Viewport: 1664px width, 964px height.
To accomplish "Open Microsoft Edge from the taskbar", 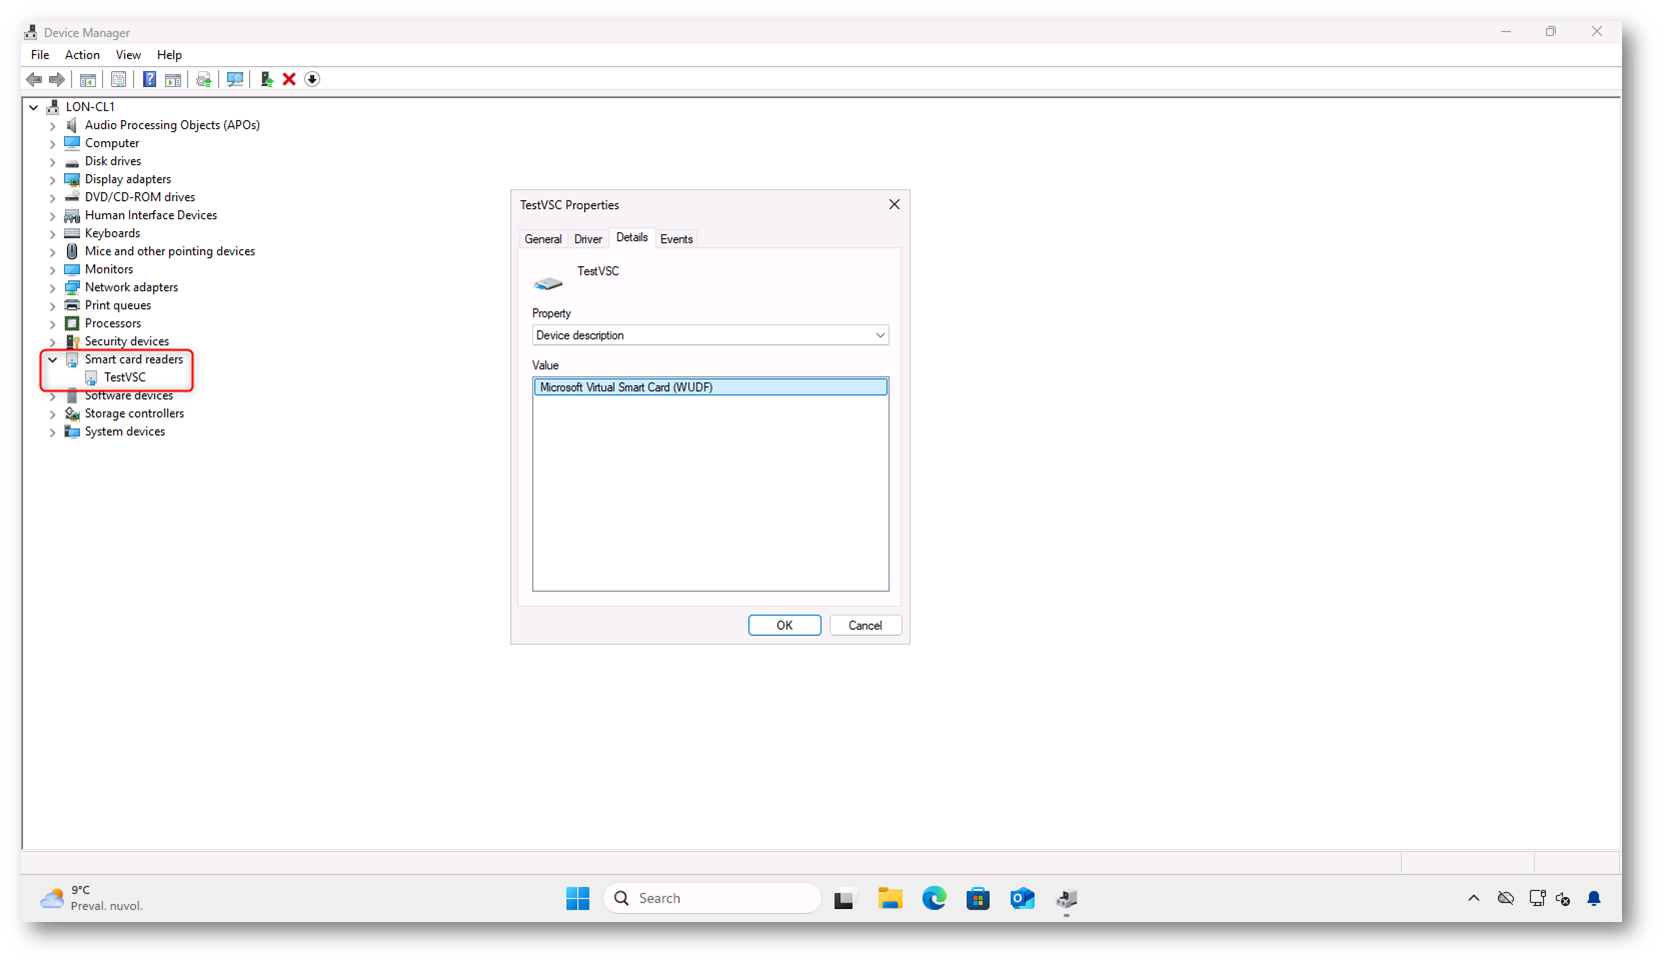I will 934,899.
